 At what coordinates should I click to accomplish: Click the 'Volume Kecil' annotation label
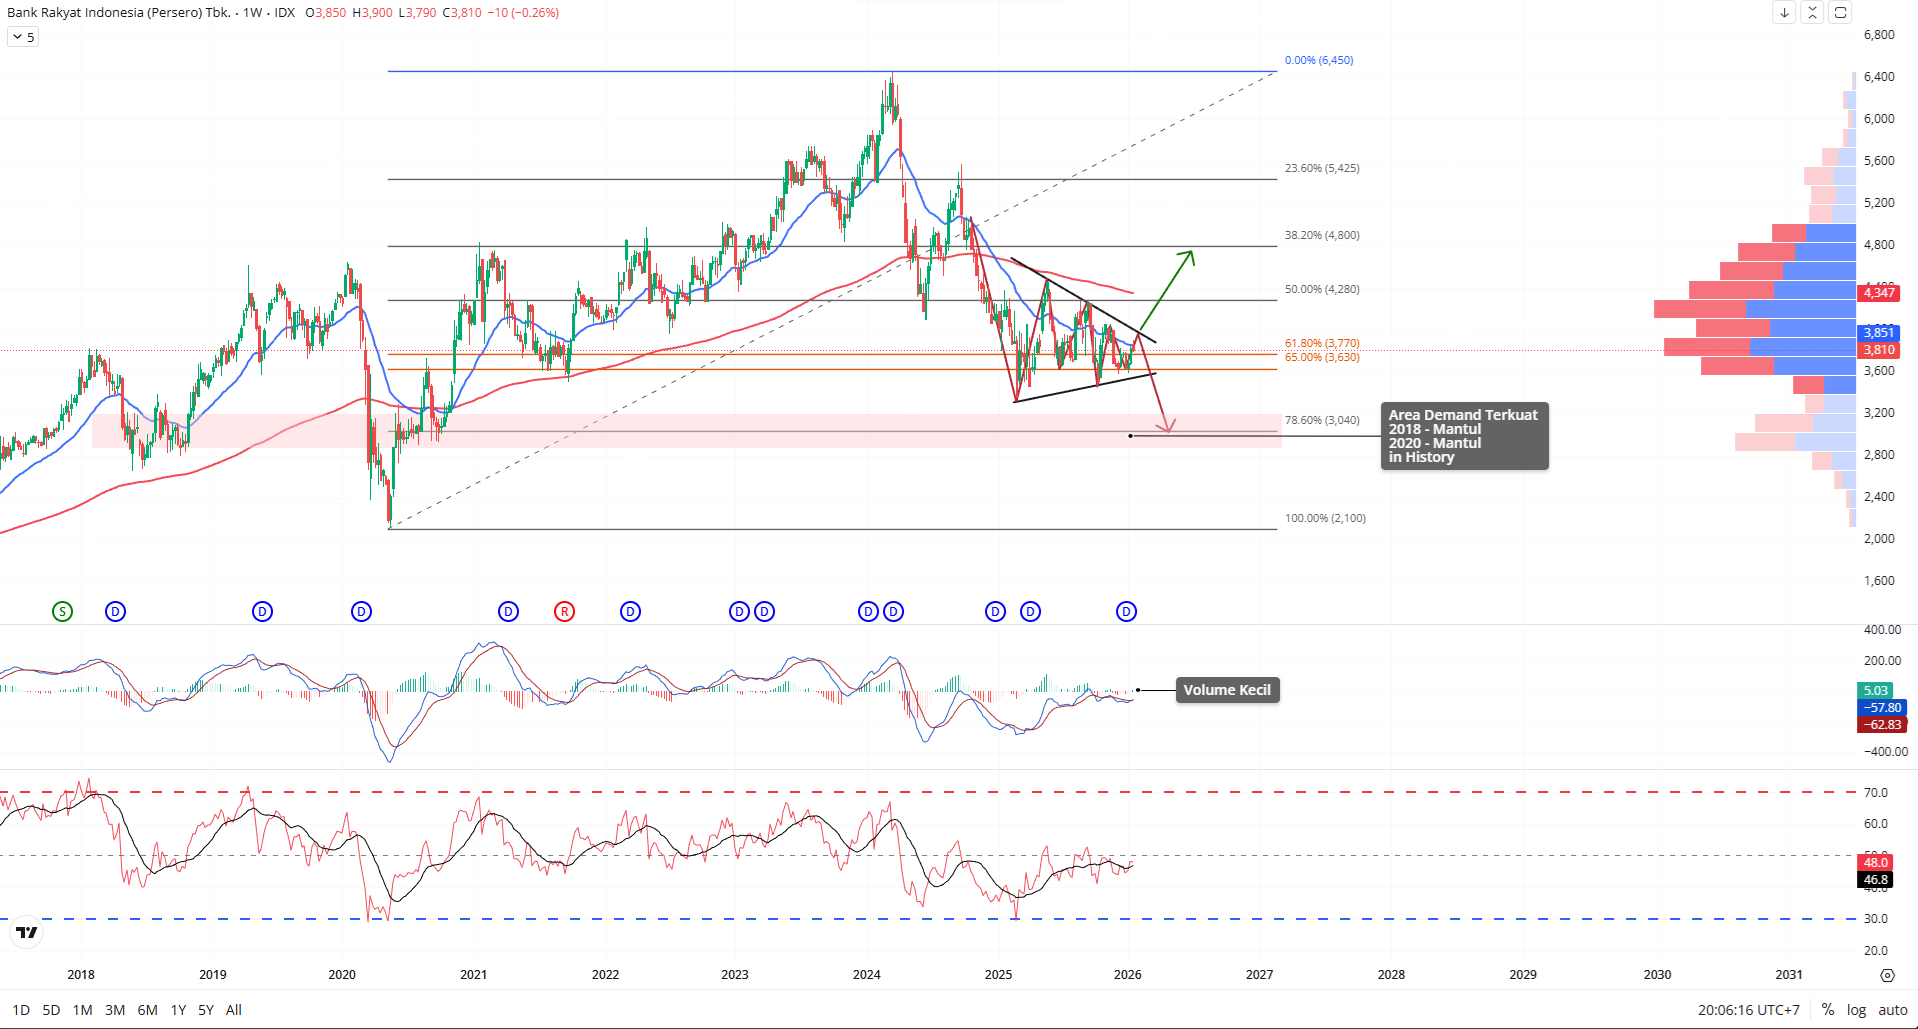click(1227, 690)
